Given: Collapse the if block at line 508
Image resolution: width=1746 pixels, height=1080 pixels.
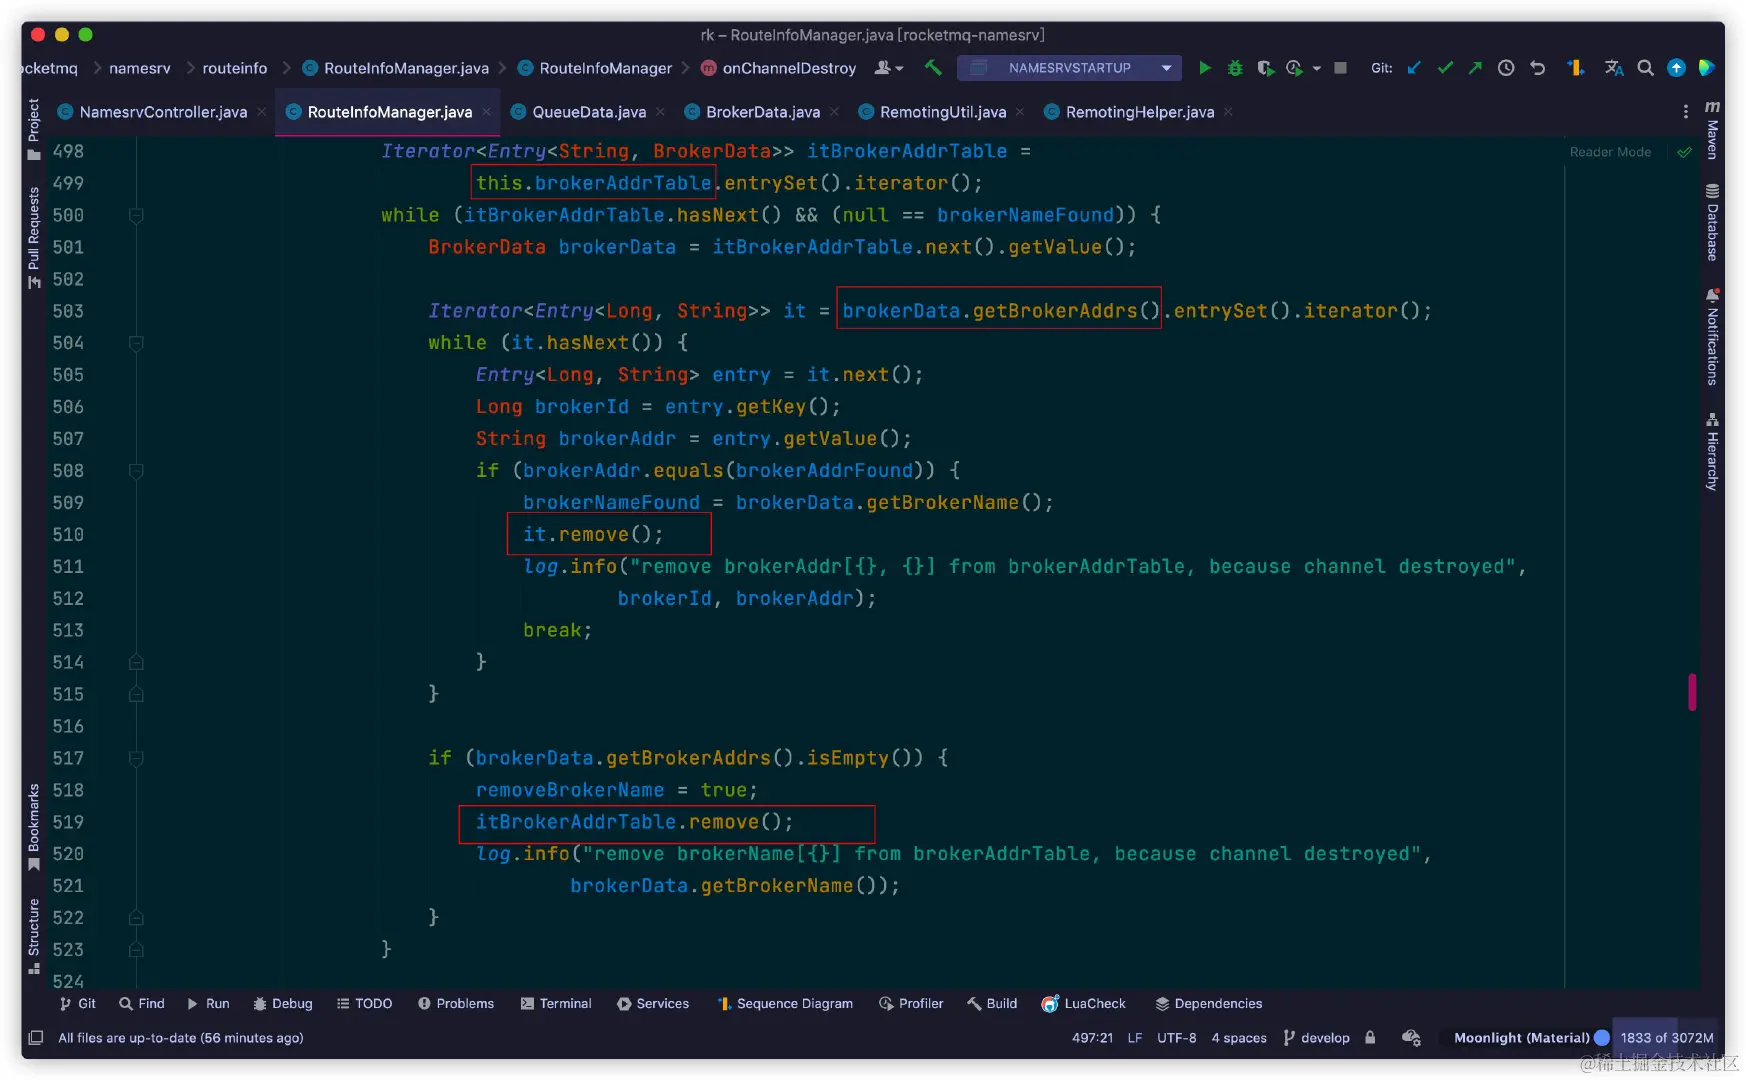Looking at the screenshot, I should pyautogui.click(x=136, y=471).
